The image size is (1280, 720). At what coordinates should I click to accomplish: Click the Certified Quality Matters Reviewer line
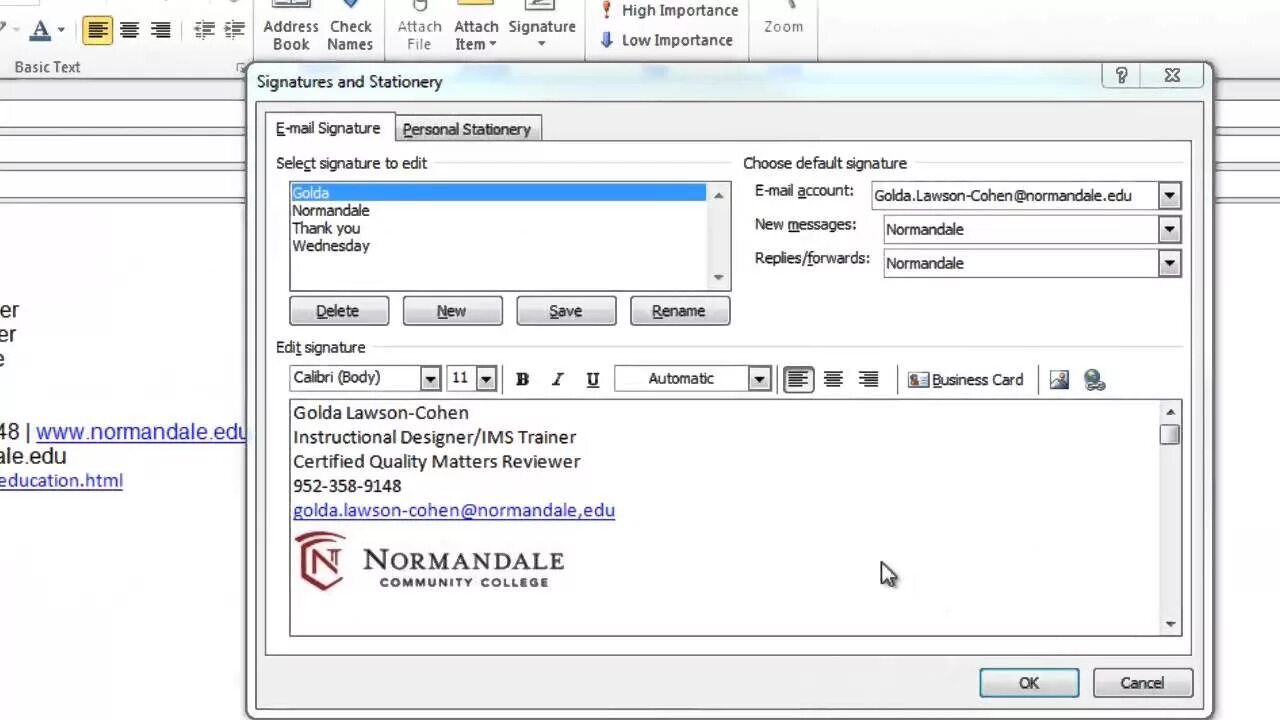[436, 462]
